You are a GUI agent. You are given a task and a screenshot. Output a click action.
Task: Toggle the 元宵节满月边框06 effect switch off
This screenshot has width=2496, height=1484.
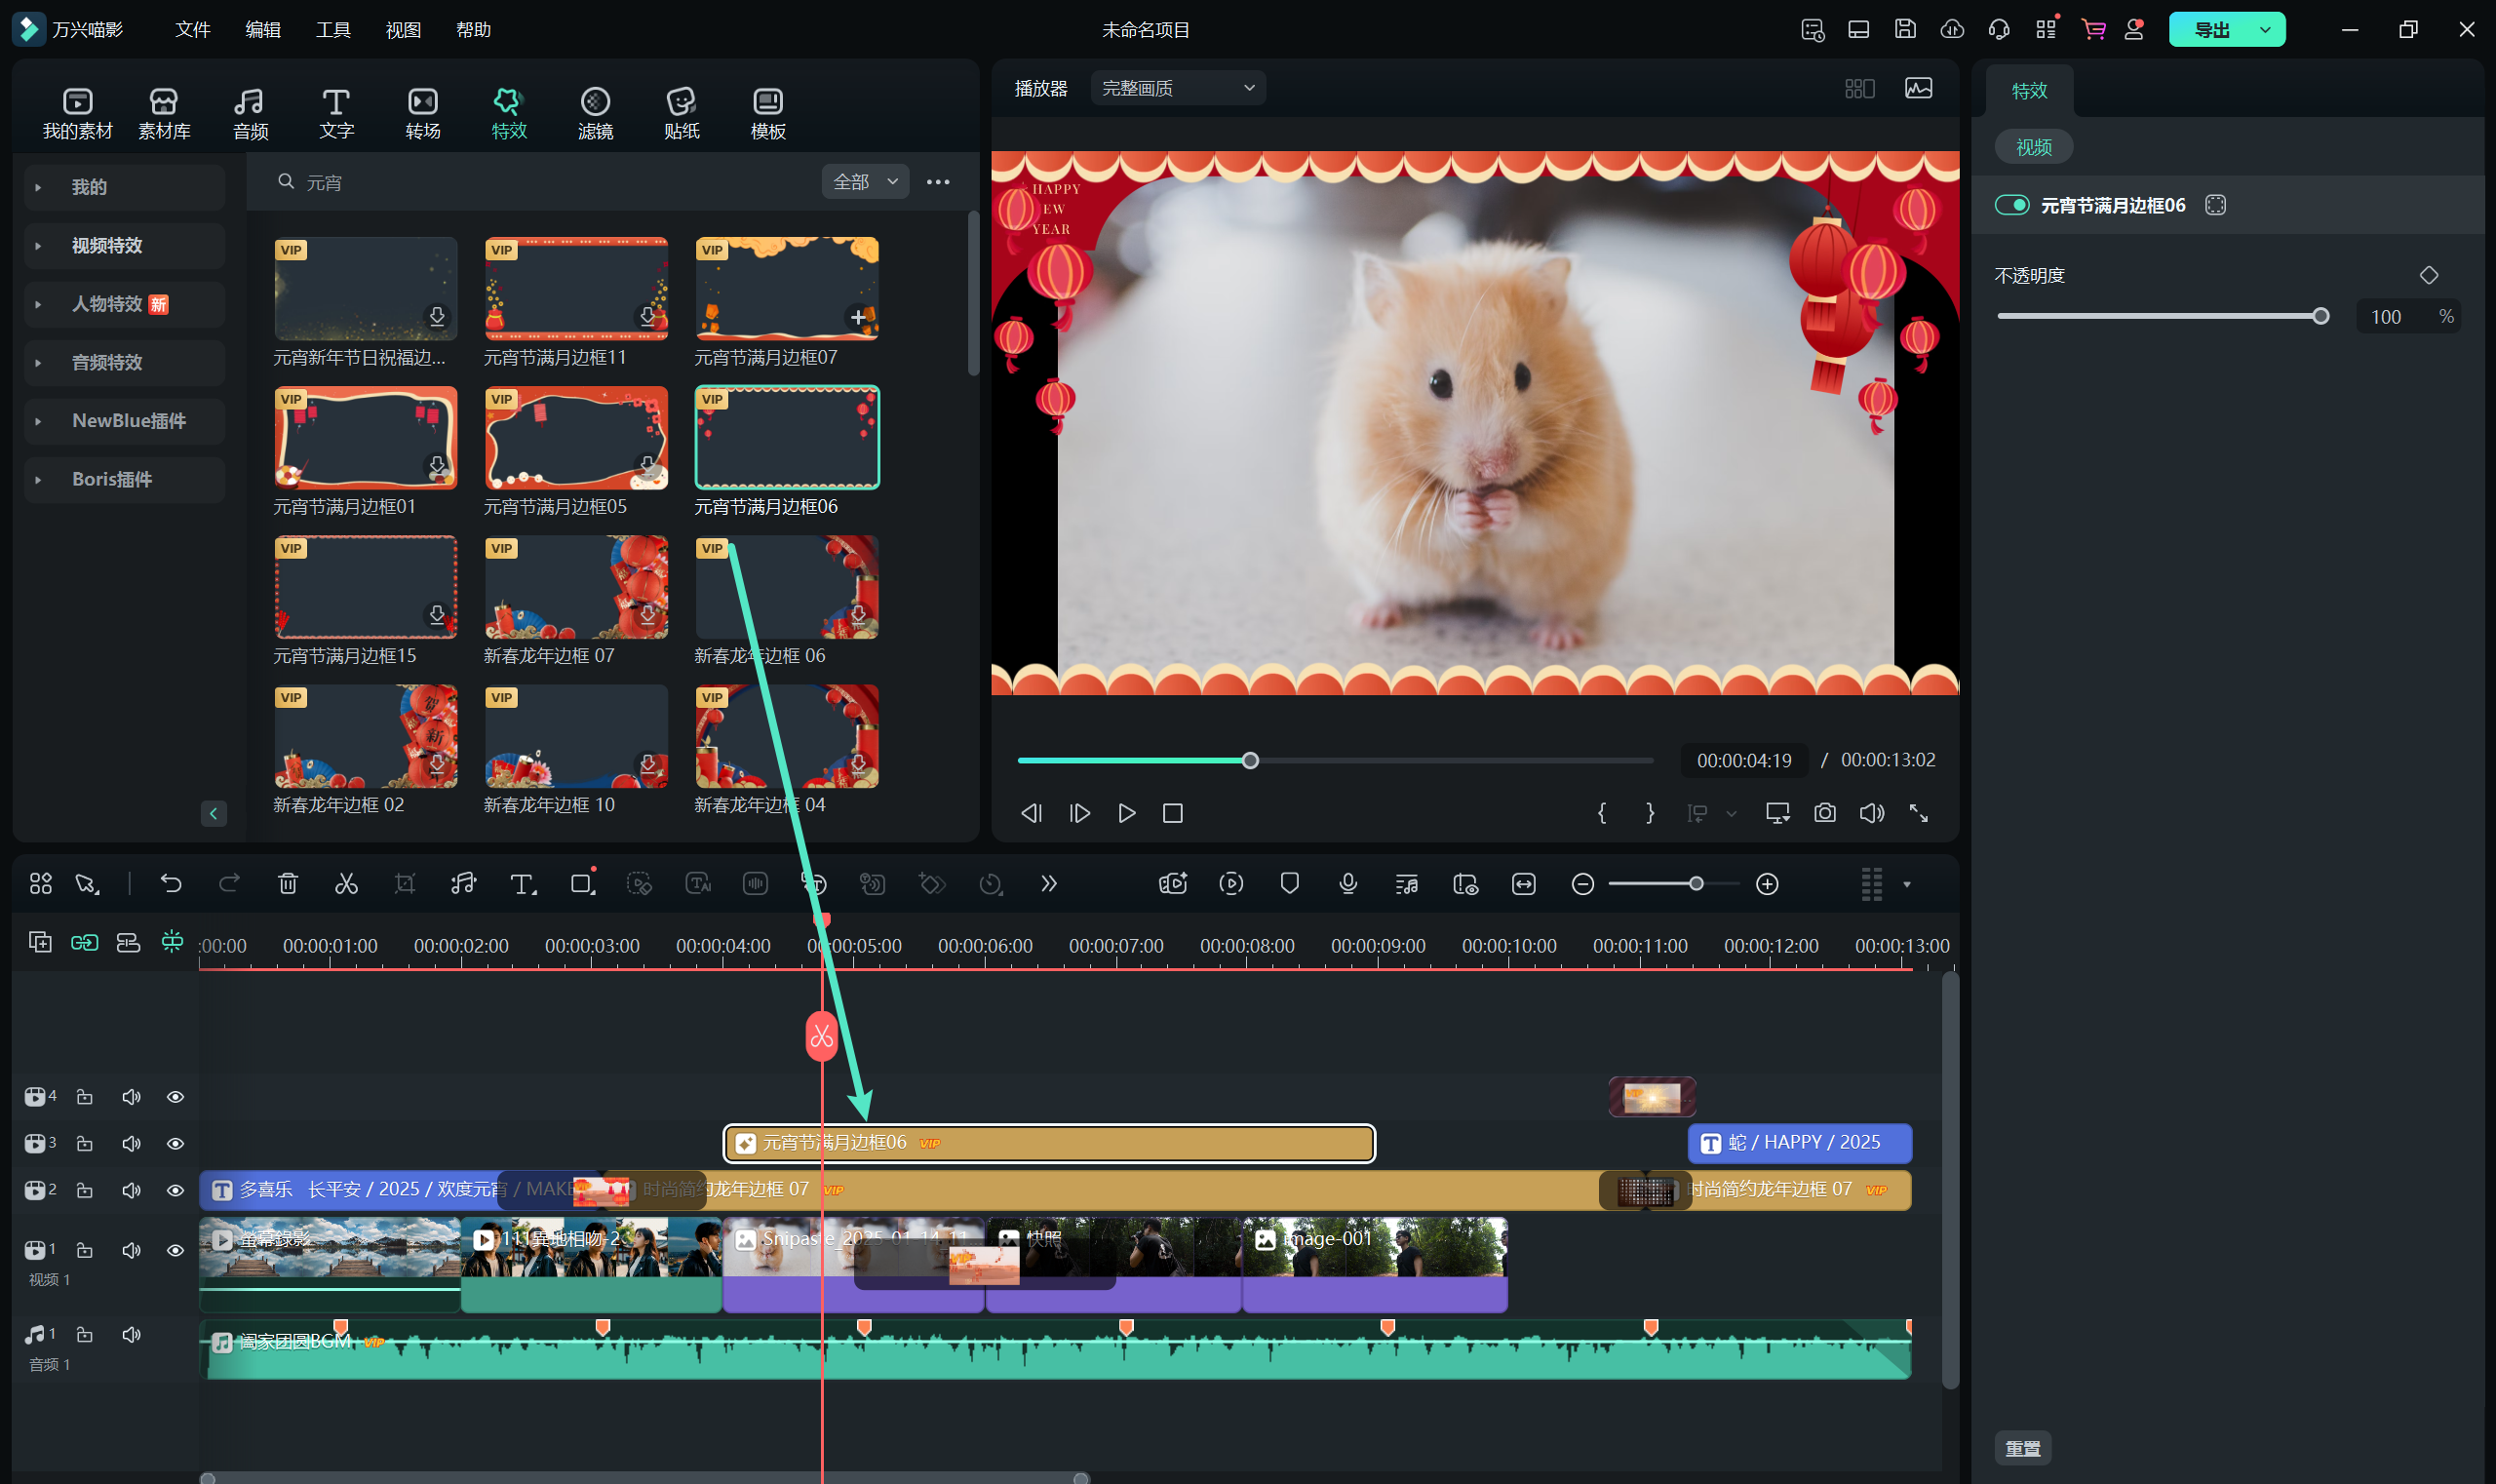tap(2011, 205)
